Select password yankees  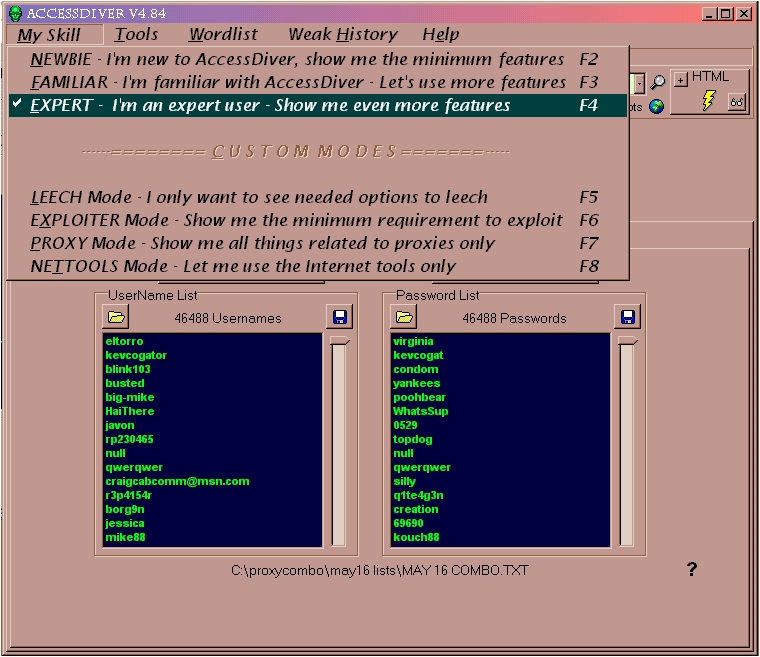tap(416, 384)
